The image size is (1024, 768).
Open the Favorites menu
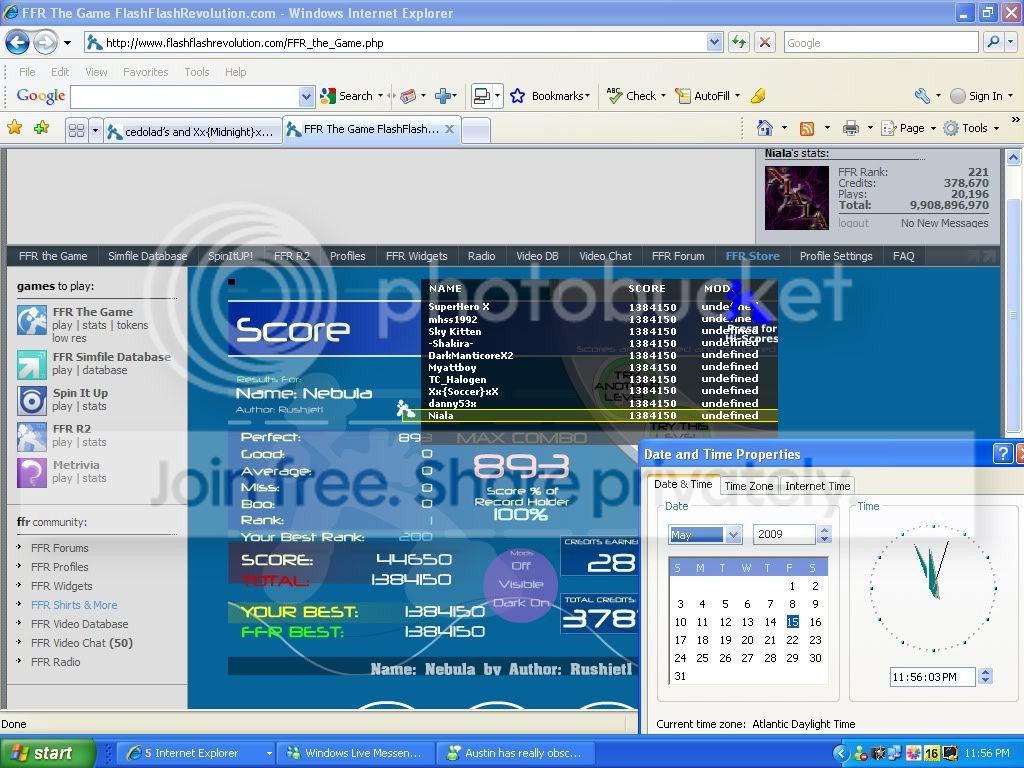[145, 72]
